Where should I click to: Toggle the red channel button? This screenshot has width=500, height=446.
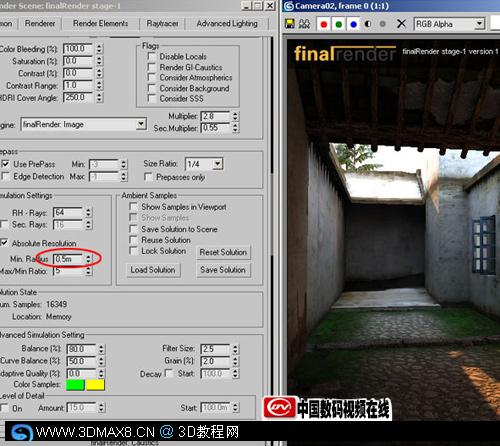click(323, 24)
